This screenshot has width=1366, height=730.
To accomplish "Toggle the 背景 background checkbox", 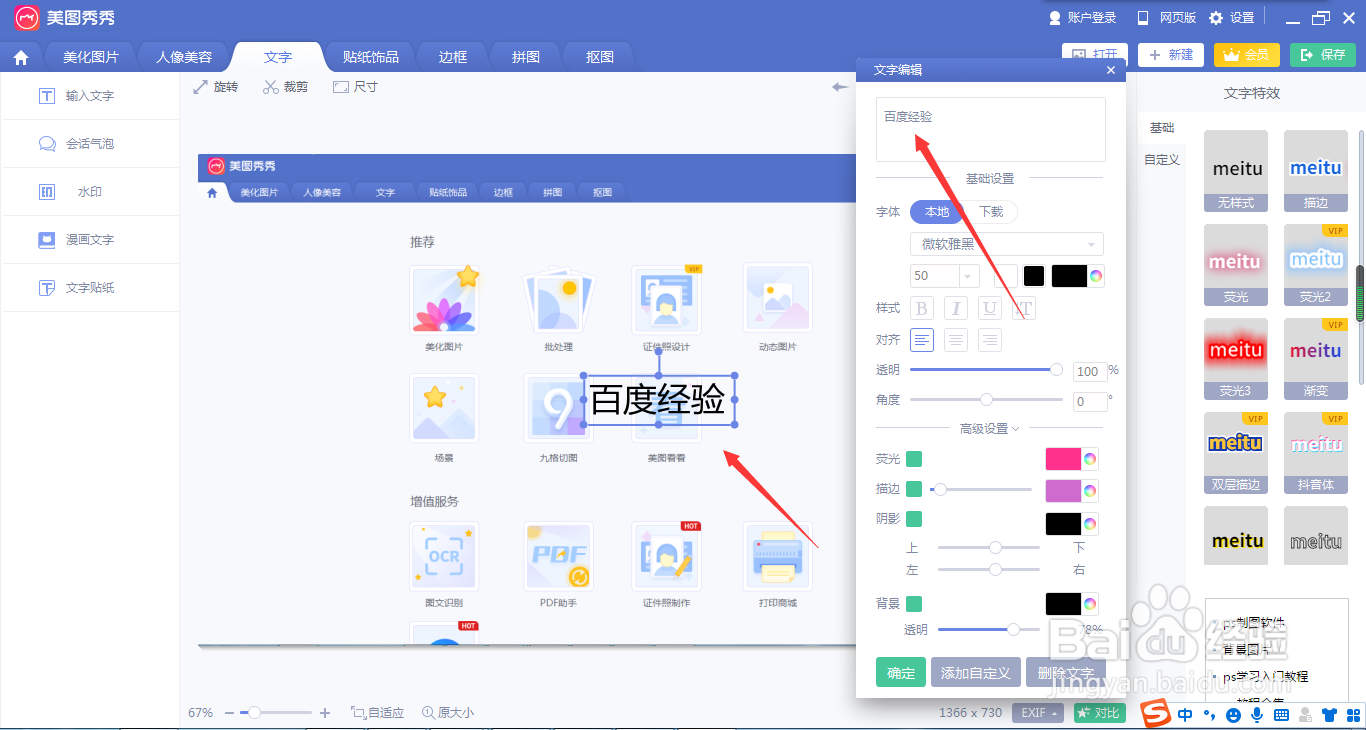I will pyautogui.click(x=914, y=604).
